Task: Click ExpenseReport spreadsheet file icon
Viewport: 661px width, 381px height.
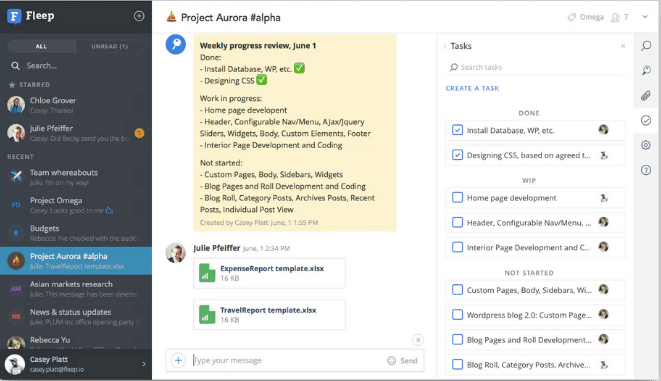Action: (x=207, y=273)
